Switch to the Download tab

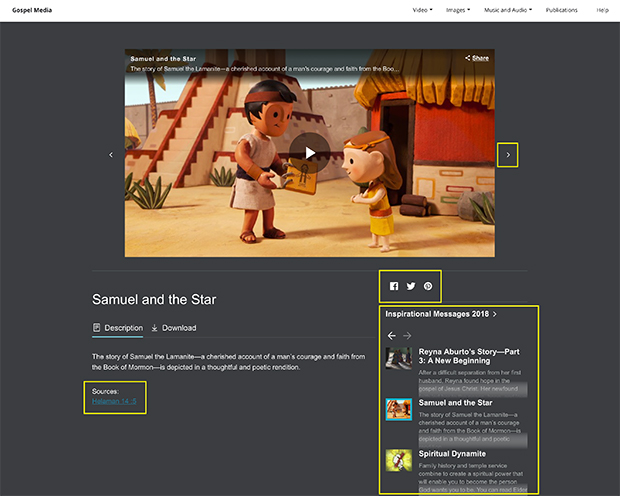174,328
